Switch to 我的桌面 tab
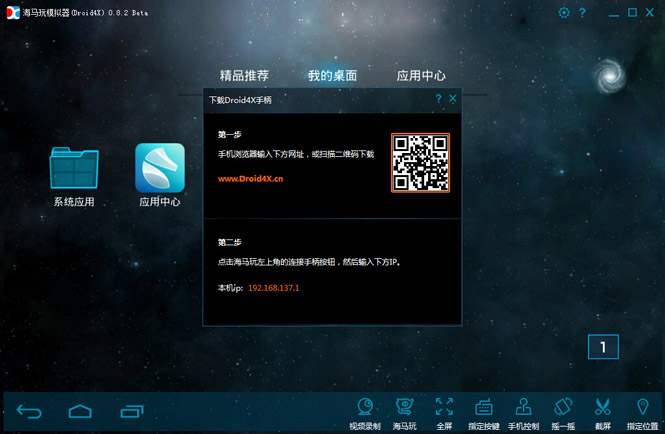Screen dimensions: 665x434 tap(332, 76)
